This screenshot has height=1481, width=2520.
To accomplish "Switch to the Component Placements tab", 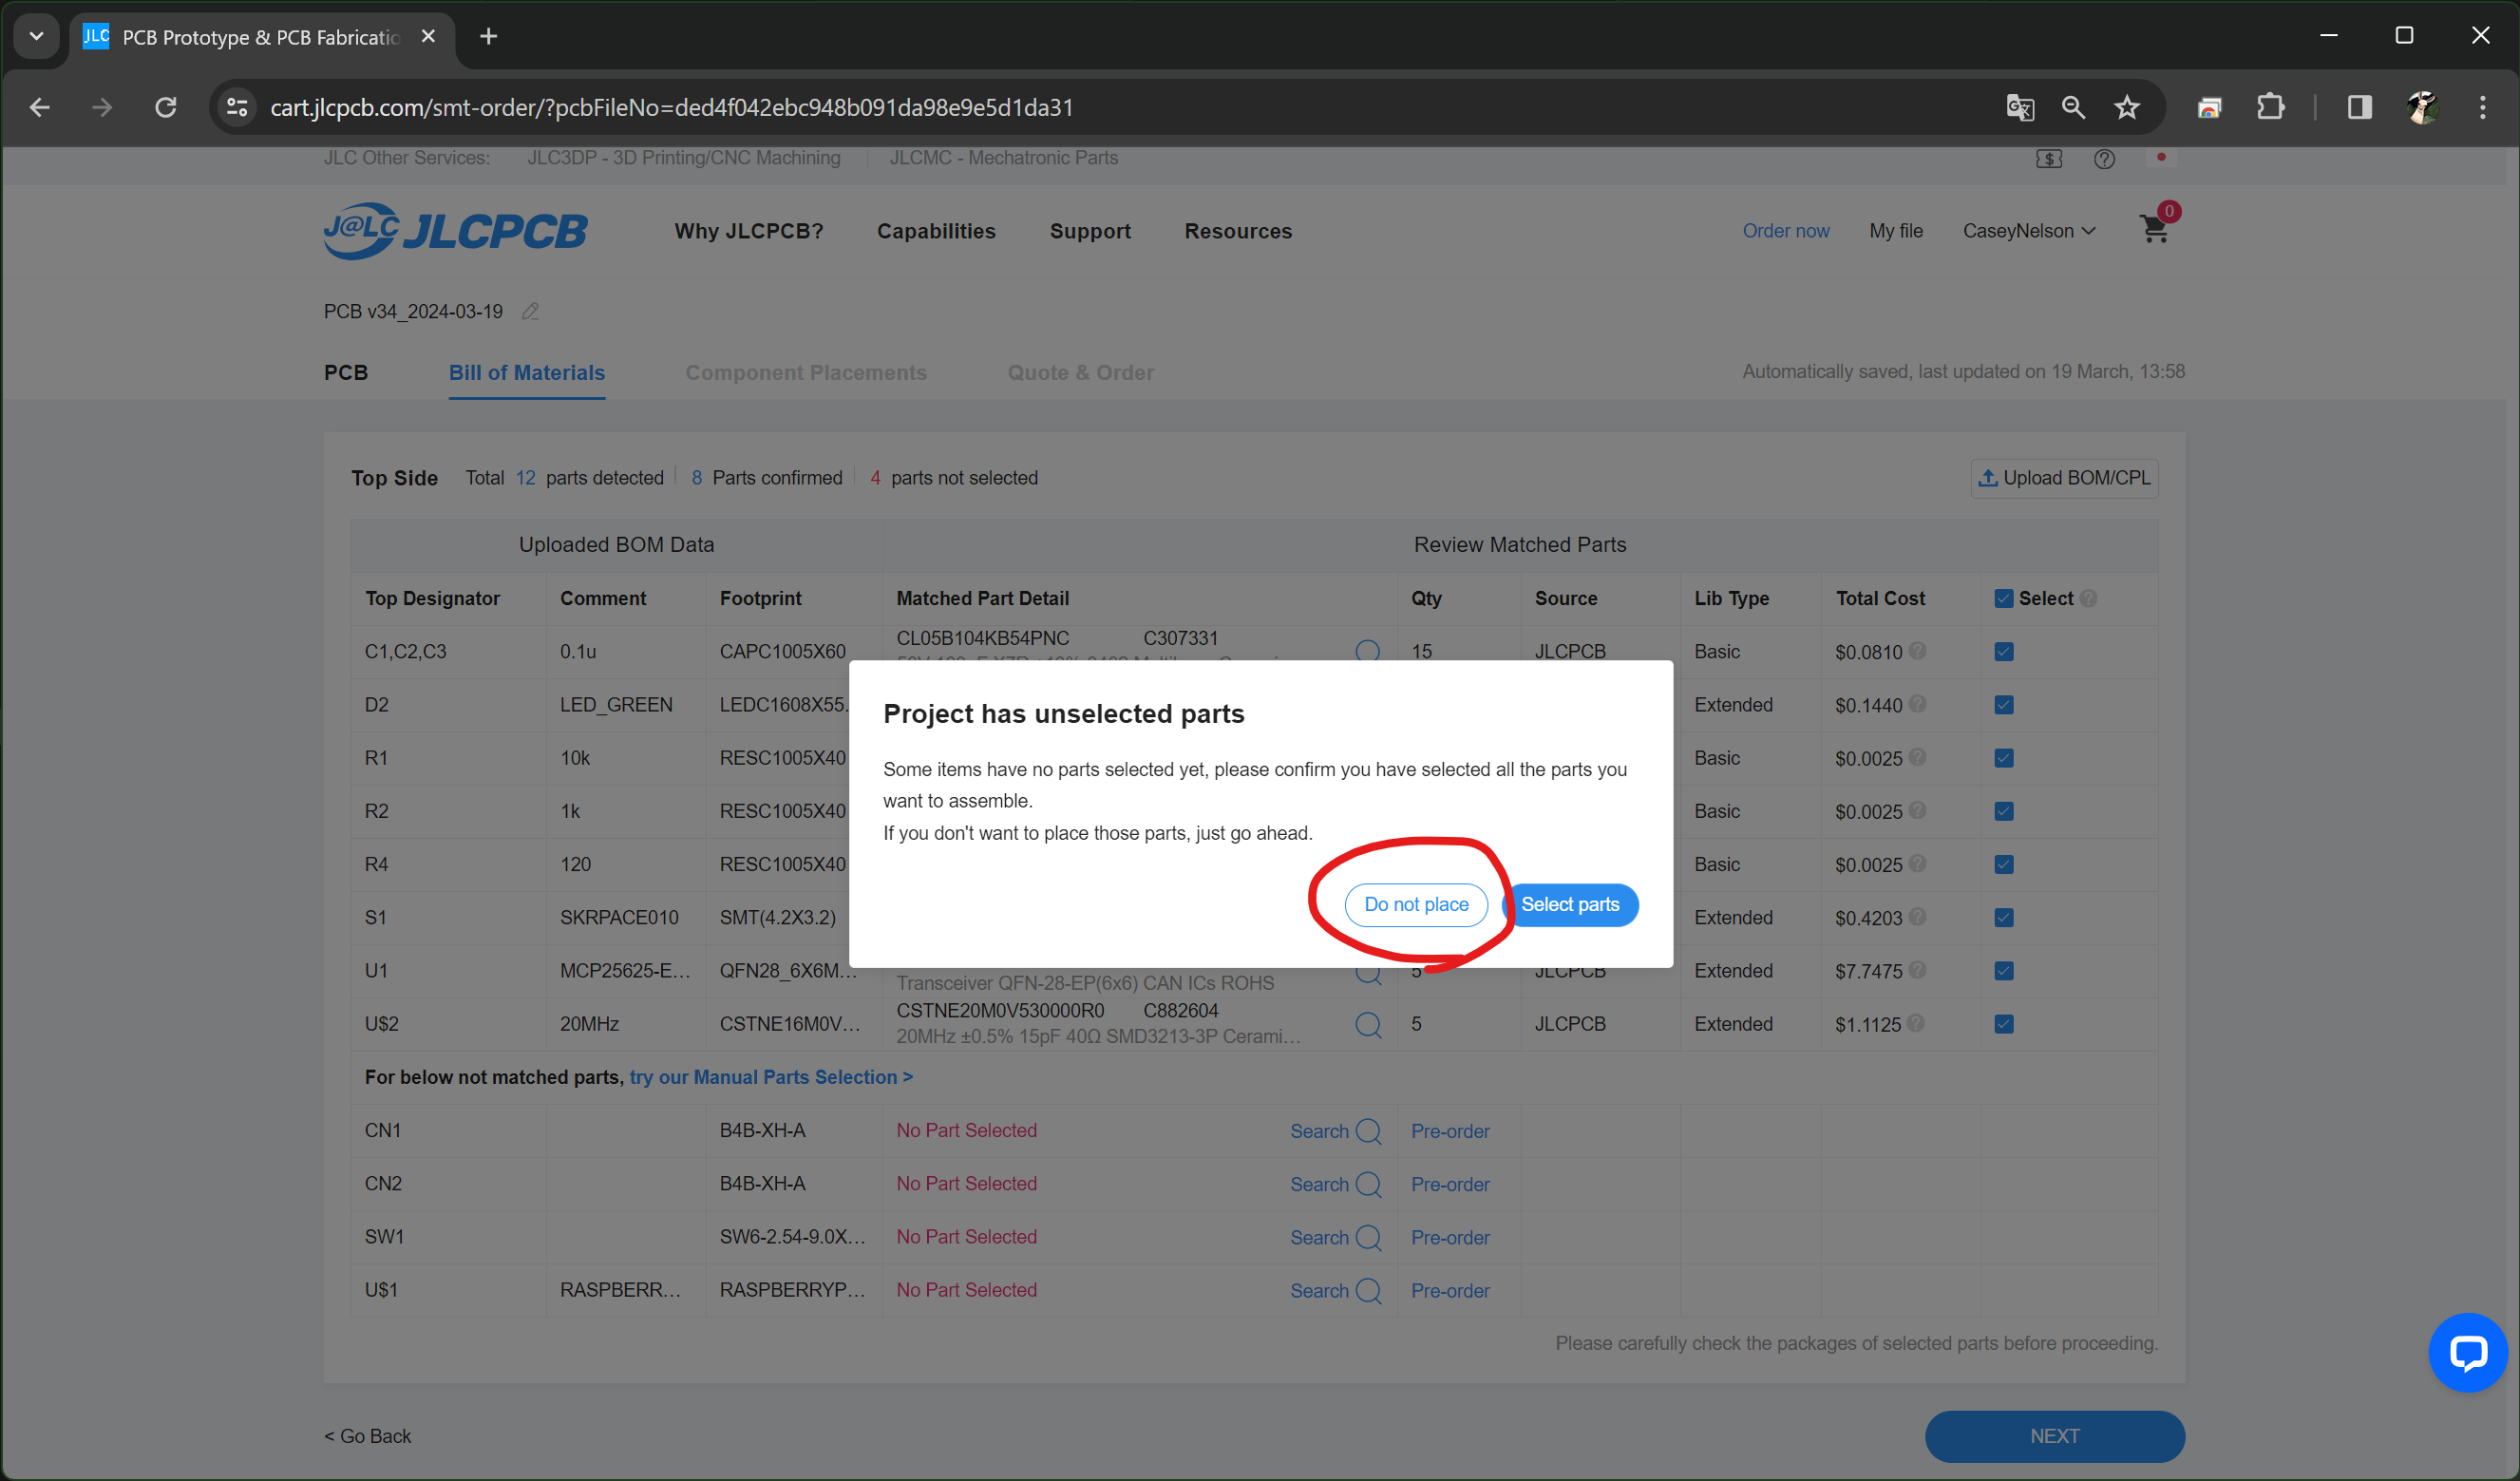I will 806,372.
